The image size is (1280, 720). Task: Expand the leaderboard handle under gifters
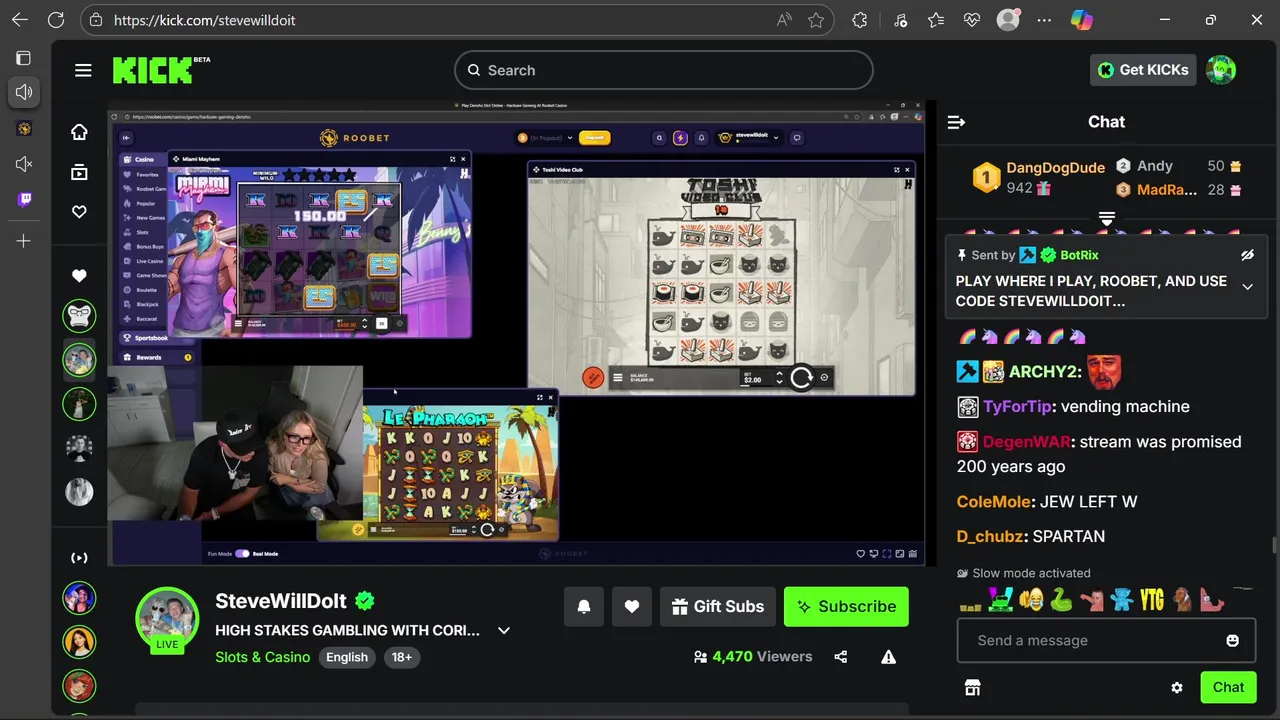[1107, 218]
